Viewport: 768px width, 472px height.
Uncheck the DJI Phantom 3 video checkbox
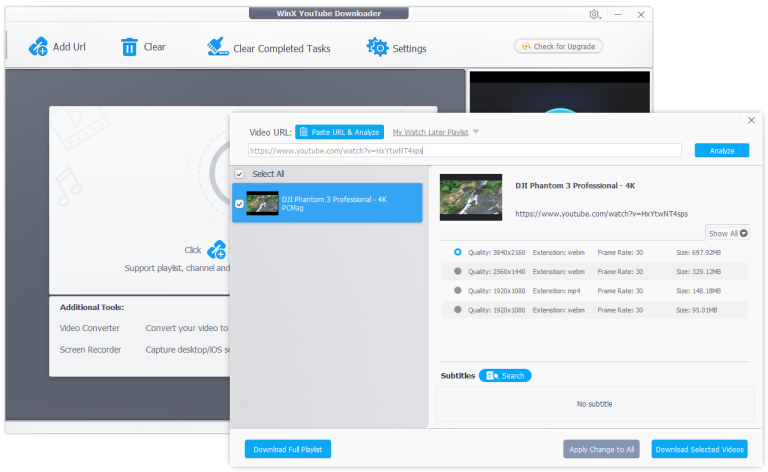239,204
